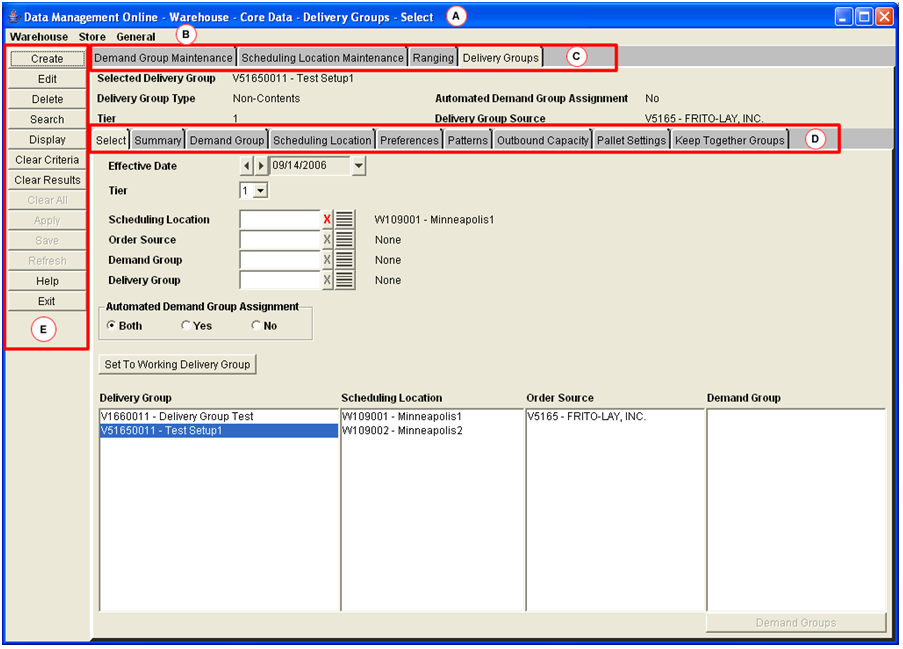This screenshot has width=903, height=649.
Task: Select V51650011 - Test Setup1 row
Action: coord(219,430)
